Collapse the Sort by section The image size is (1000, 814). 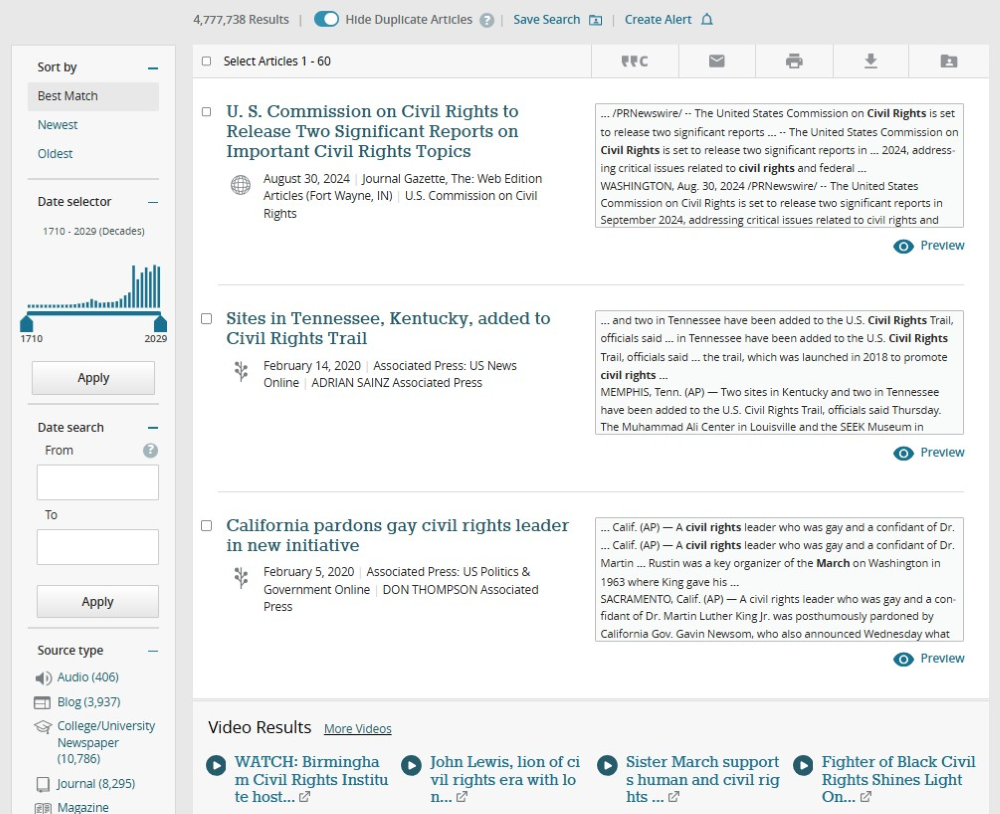153,68
